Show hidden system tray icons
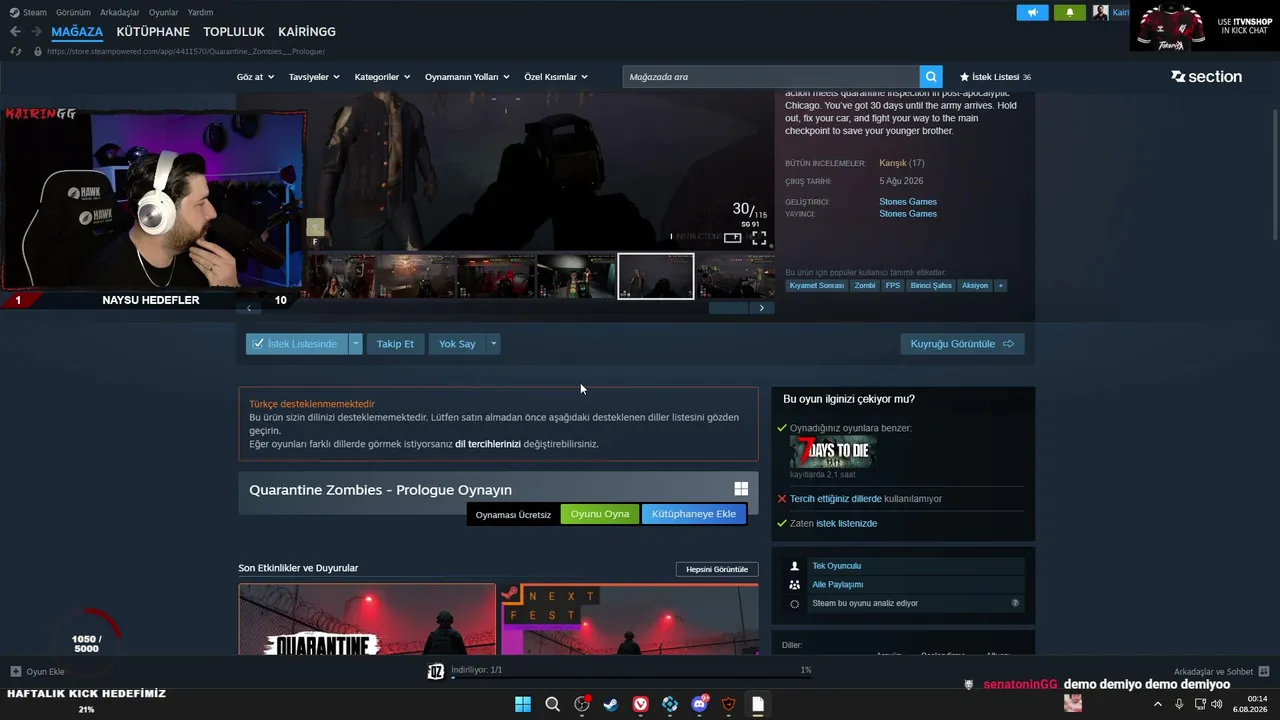This screenshot has height=720, width=1280. pyautogui.click(x=1158, y=704)
